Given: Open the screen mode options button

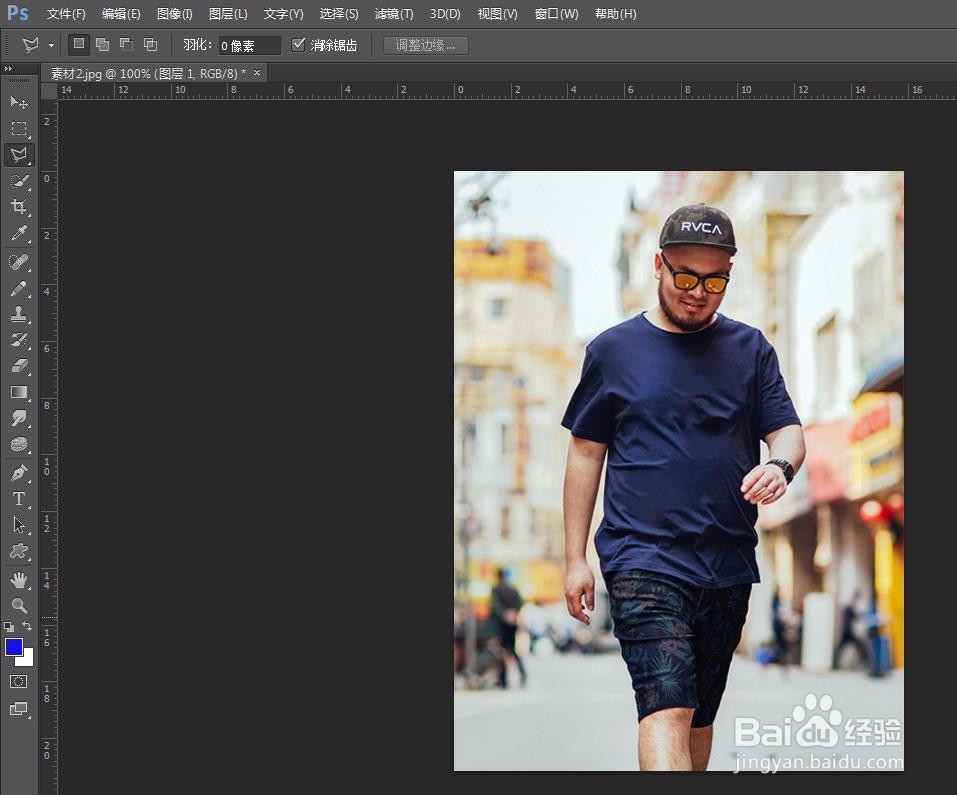Looking at the screenshot, I should click(x=19, y=709).
